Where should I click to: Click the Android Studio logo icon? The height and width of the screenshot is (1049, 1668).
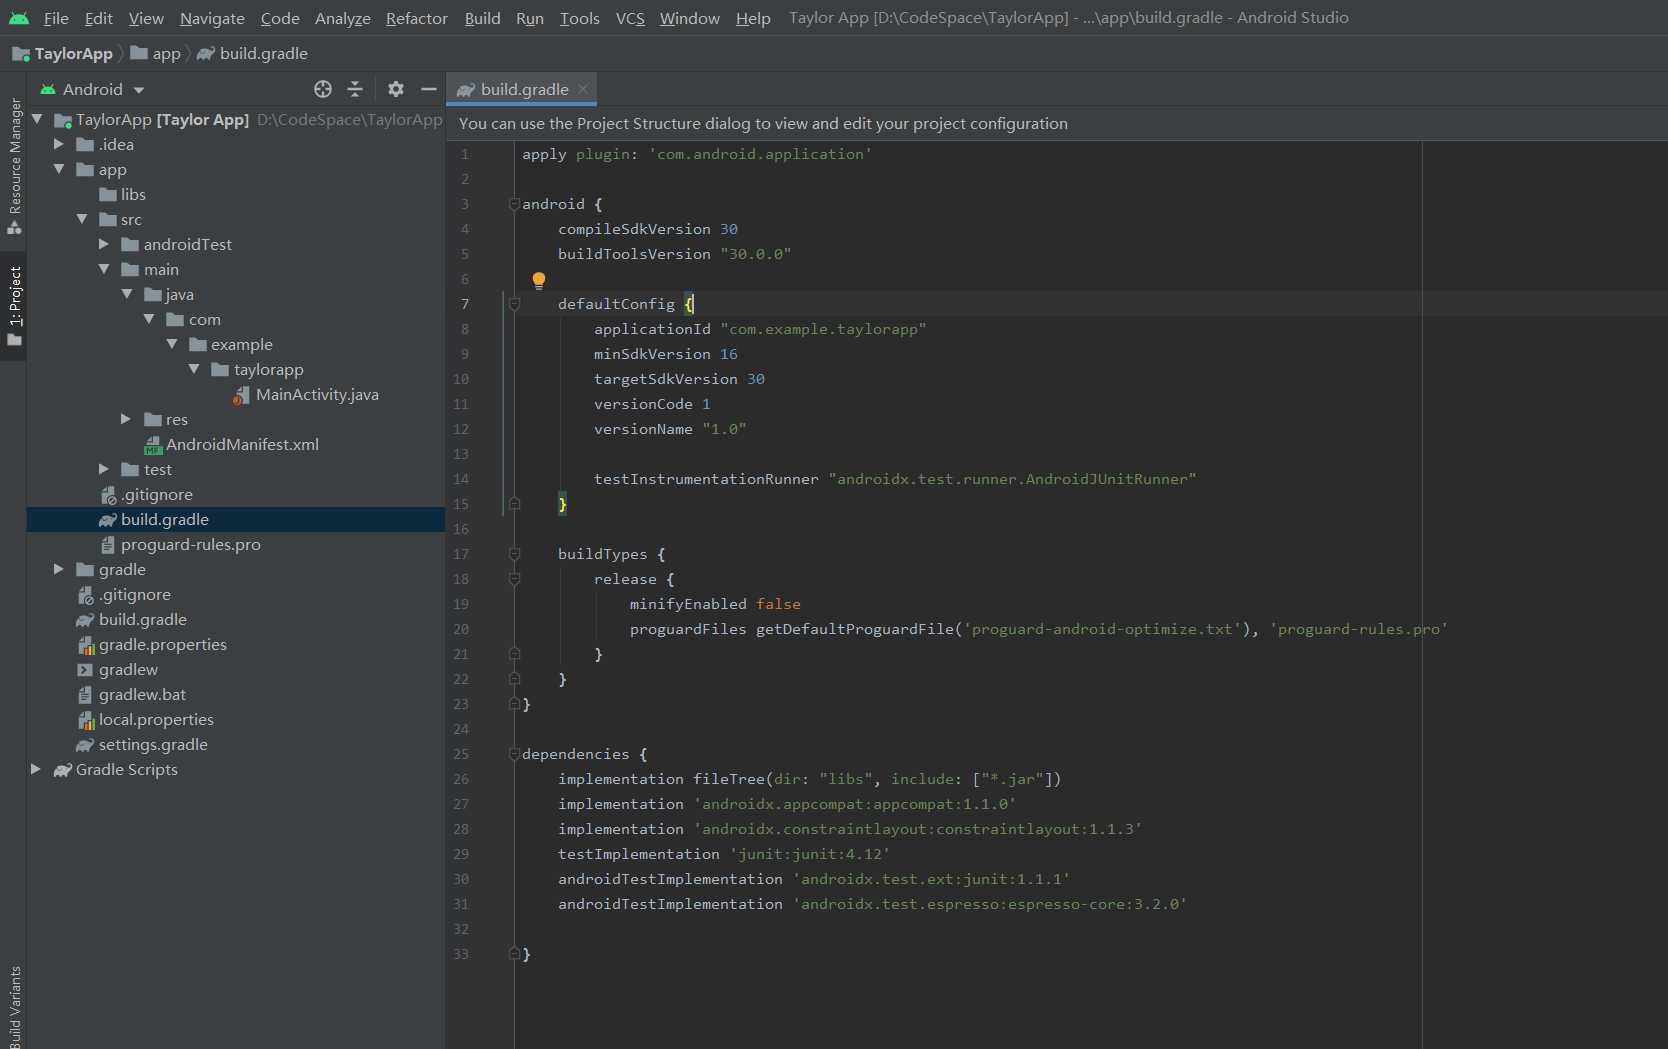tap(19, 18)
